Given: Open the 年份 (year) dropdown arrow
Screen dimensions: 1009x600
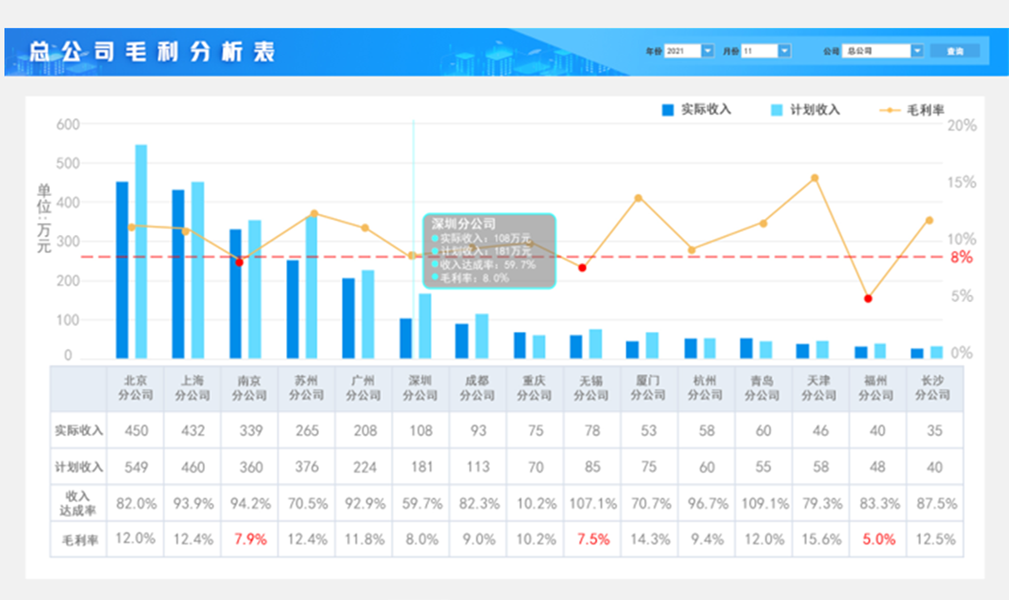Looking at the screenshot, I should 708,50.
